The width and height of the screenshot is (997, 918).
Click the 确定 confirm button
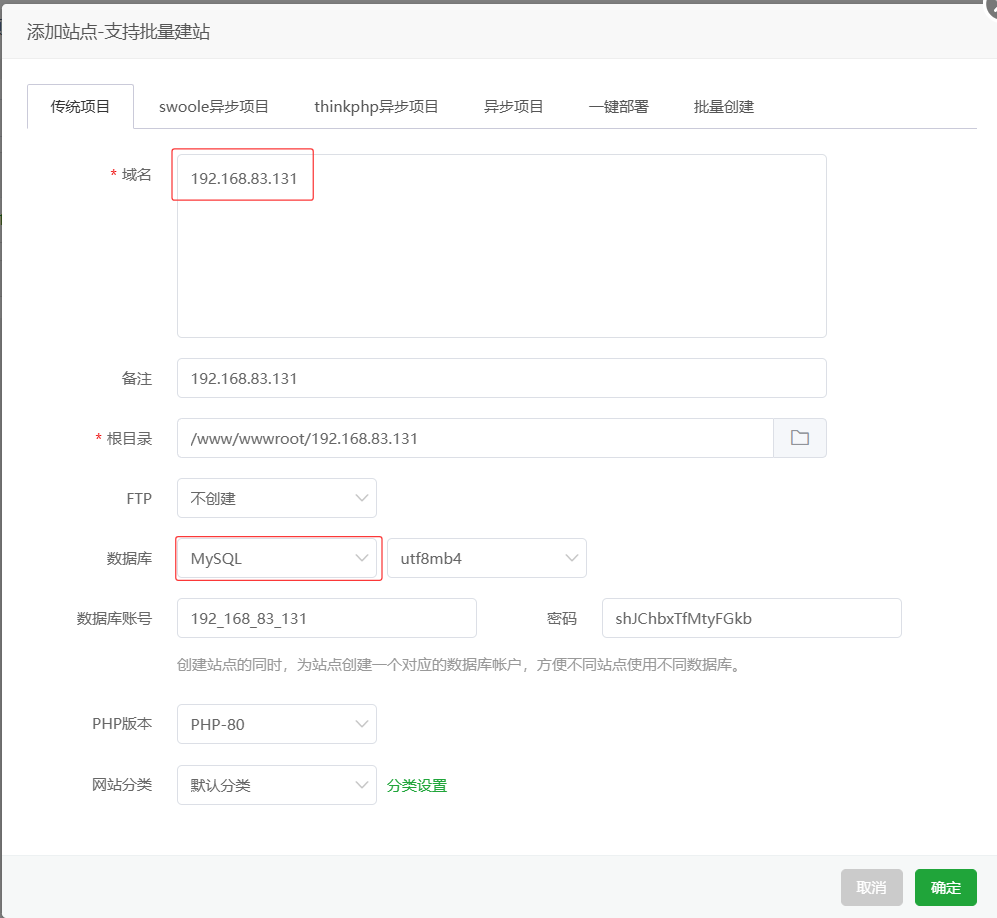945,887
